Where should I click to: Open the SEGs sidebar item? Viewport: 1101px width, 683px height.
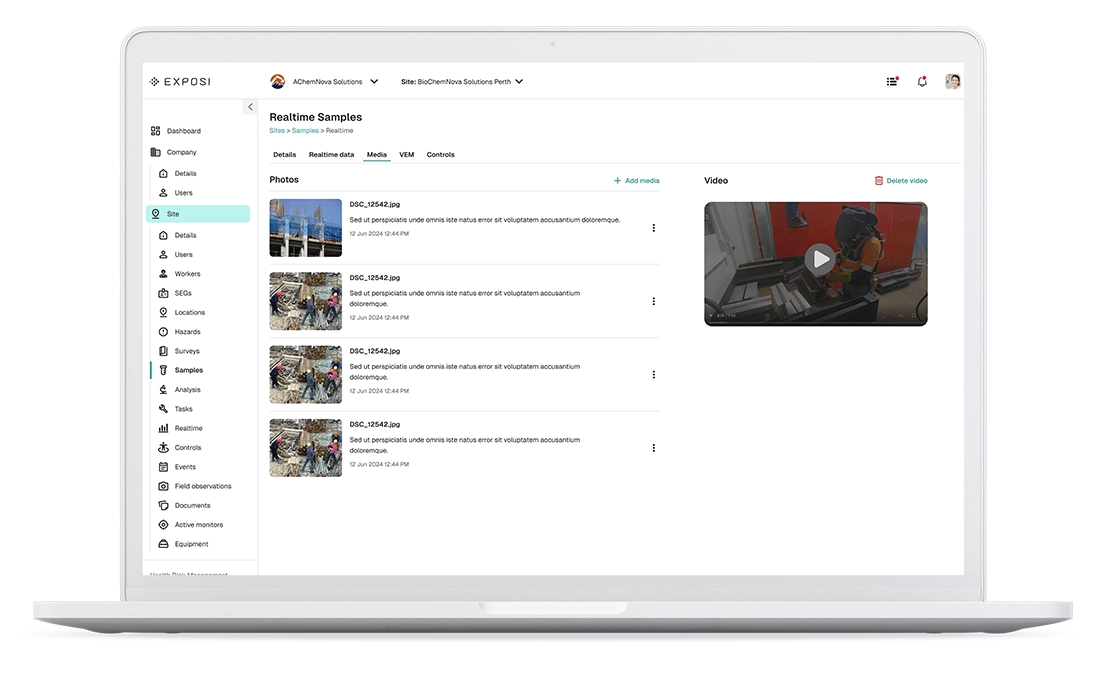pyautogui.click(x=183, y=293)
